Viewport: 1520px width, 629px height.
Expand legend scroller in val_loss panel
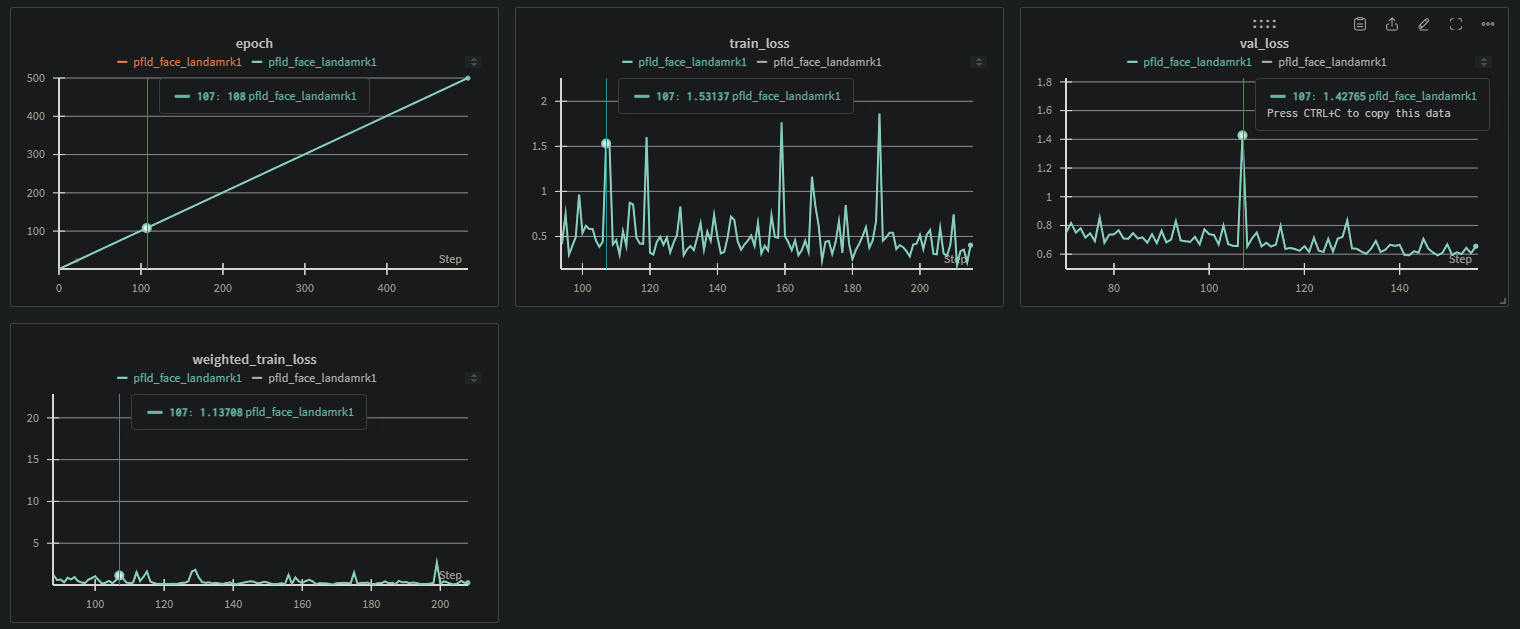pos(1483,62)
